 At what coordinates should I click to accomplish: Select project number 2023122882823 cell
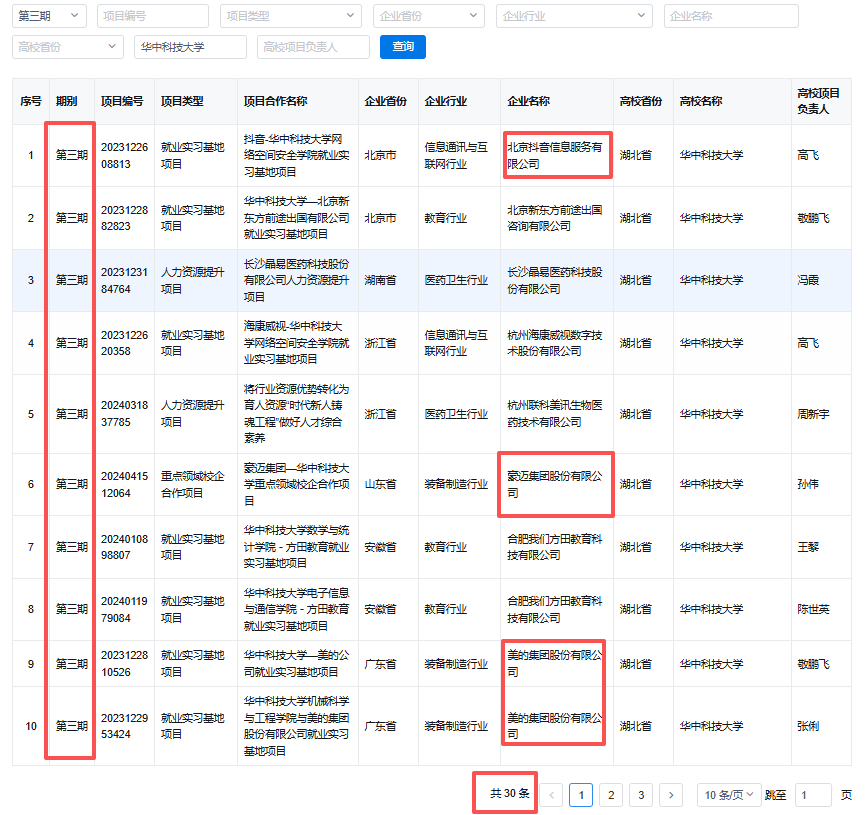pyautogui.click(x=125, y=218)
